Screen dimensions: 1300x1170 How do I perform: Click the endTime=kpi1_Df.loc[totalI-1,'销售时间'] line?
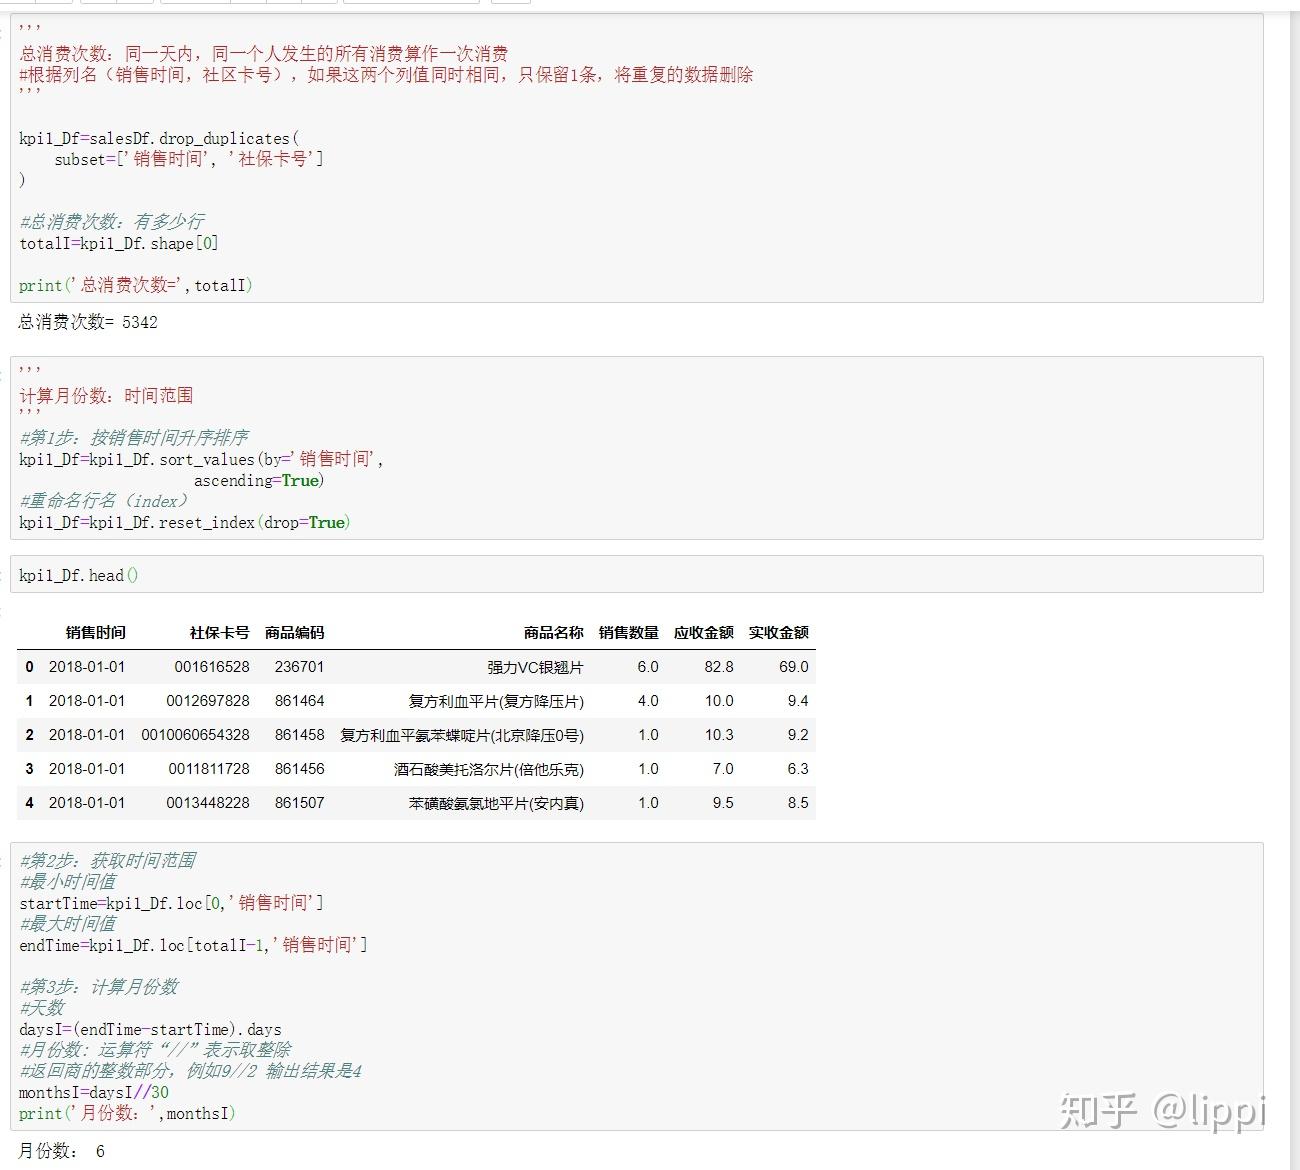193,945
